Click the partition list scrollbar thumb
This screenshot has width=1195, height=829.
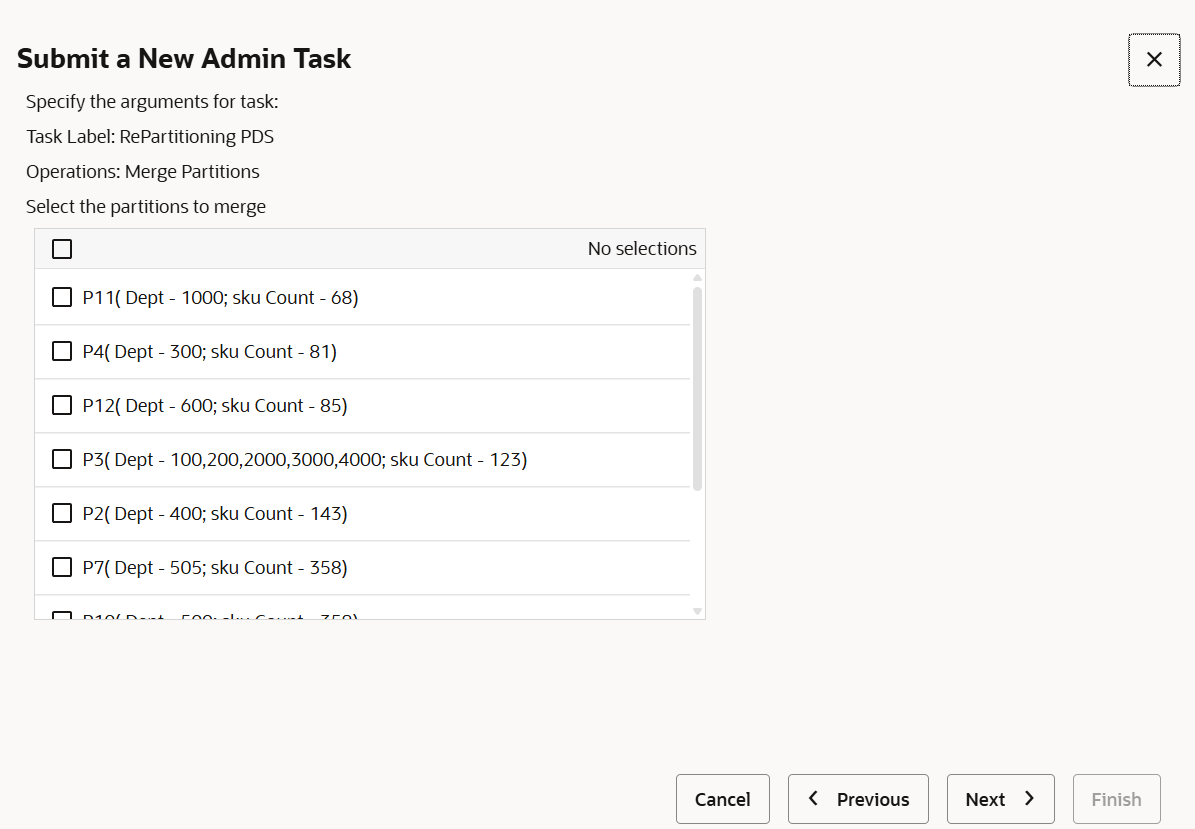click(697, 388)
